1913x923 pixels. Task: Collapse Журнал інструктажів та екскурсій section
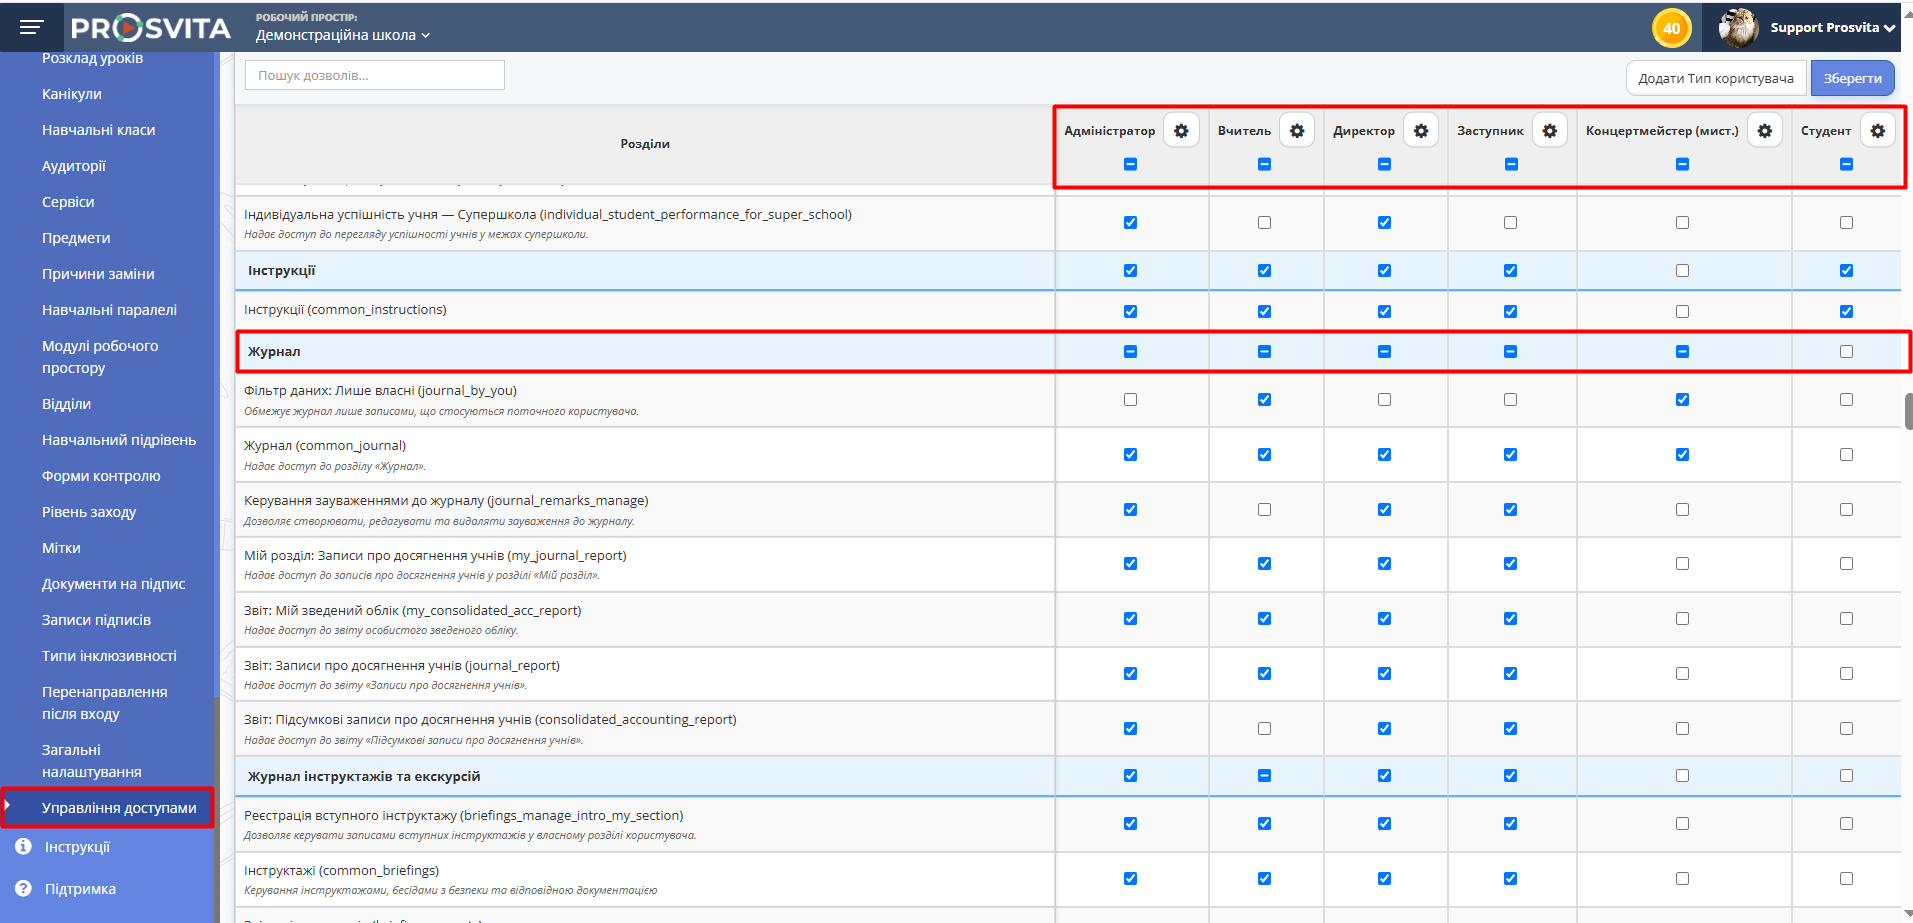[644, 776]
